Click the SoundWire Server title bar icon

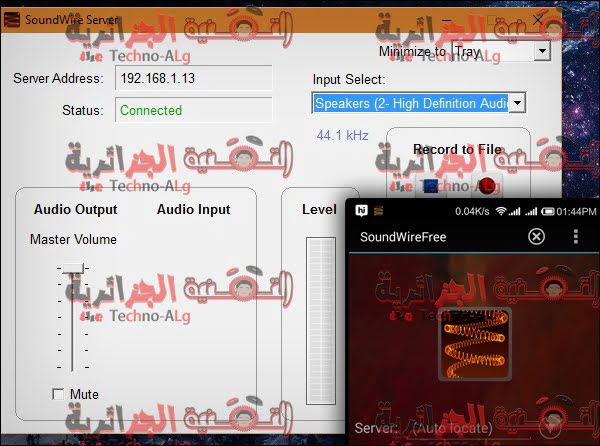11,20
